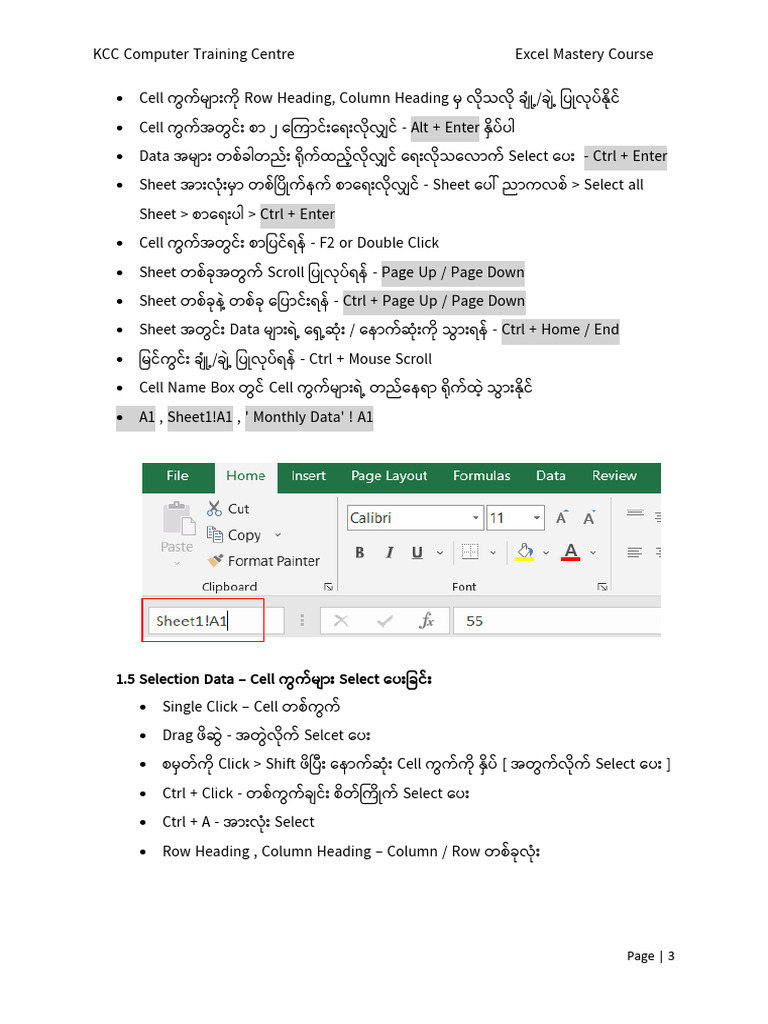Click the Paste label text

tap(177, 547)
